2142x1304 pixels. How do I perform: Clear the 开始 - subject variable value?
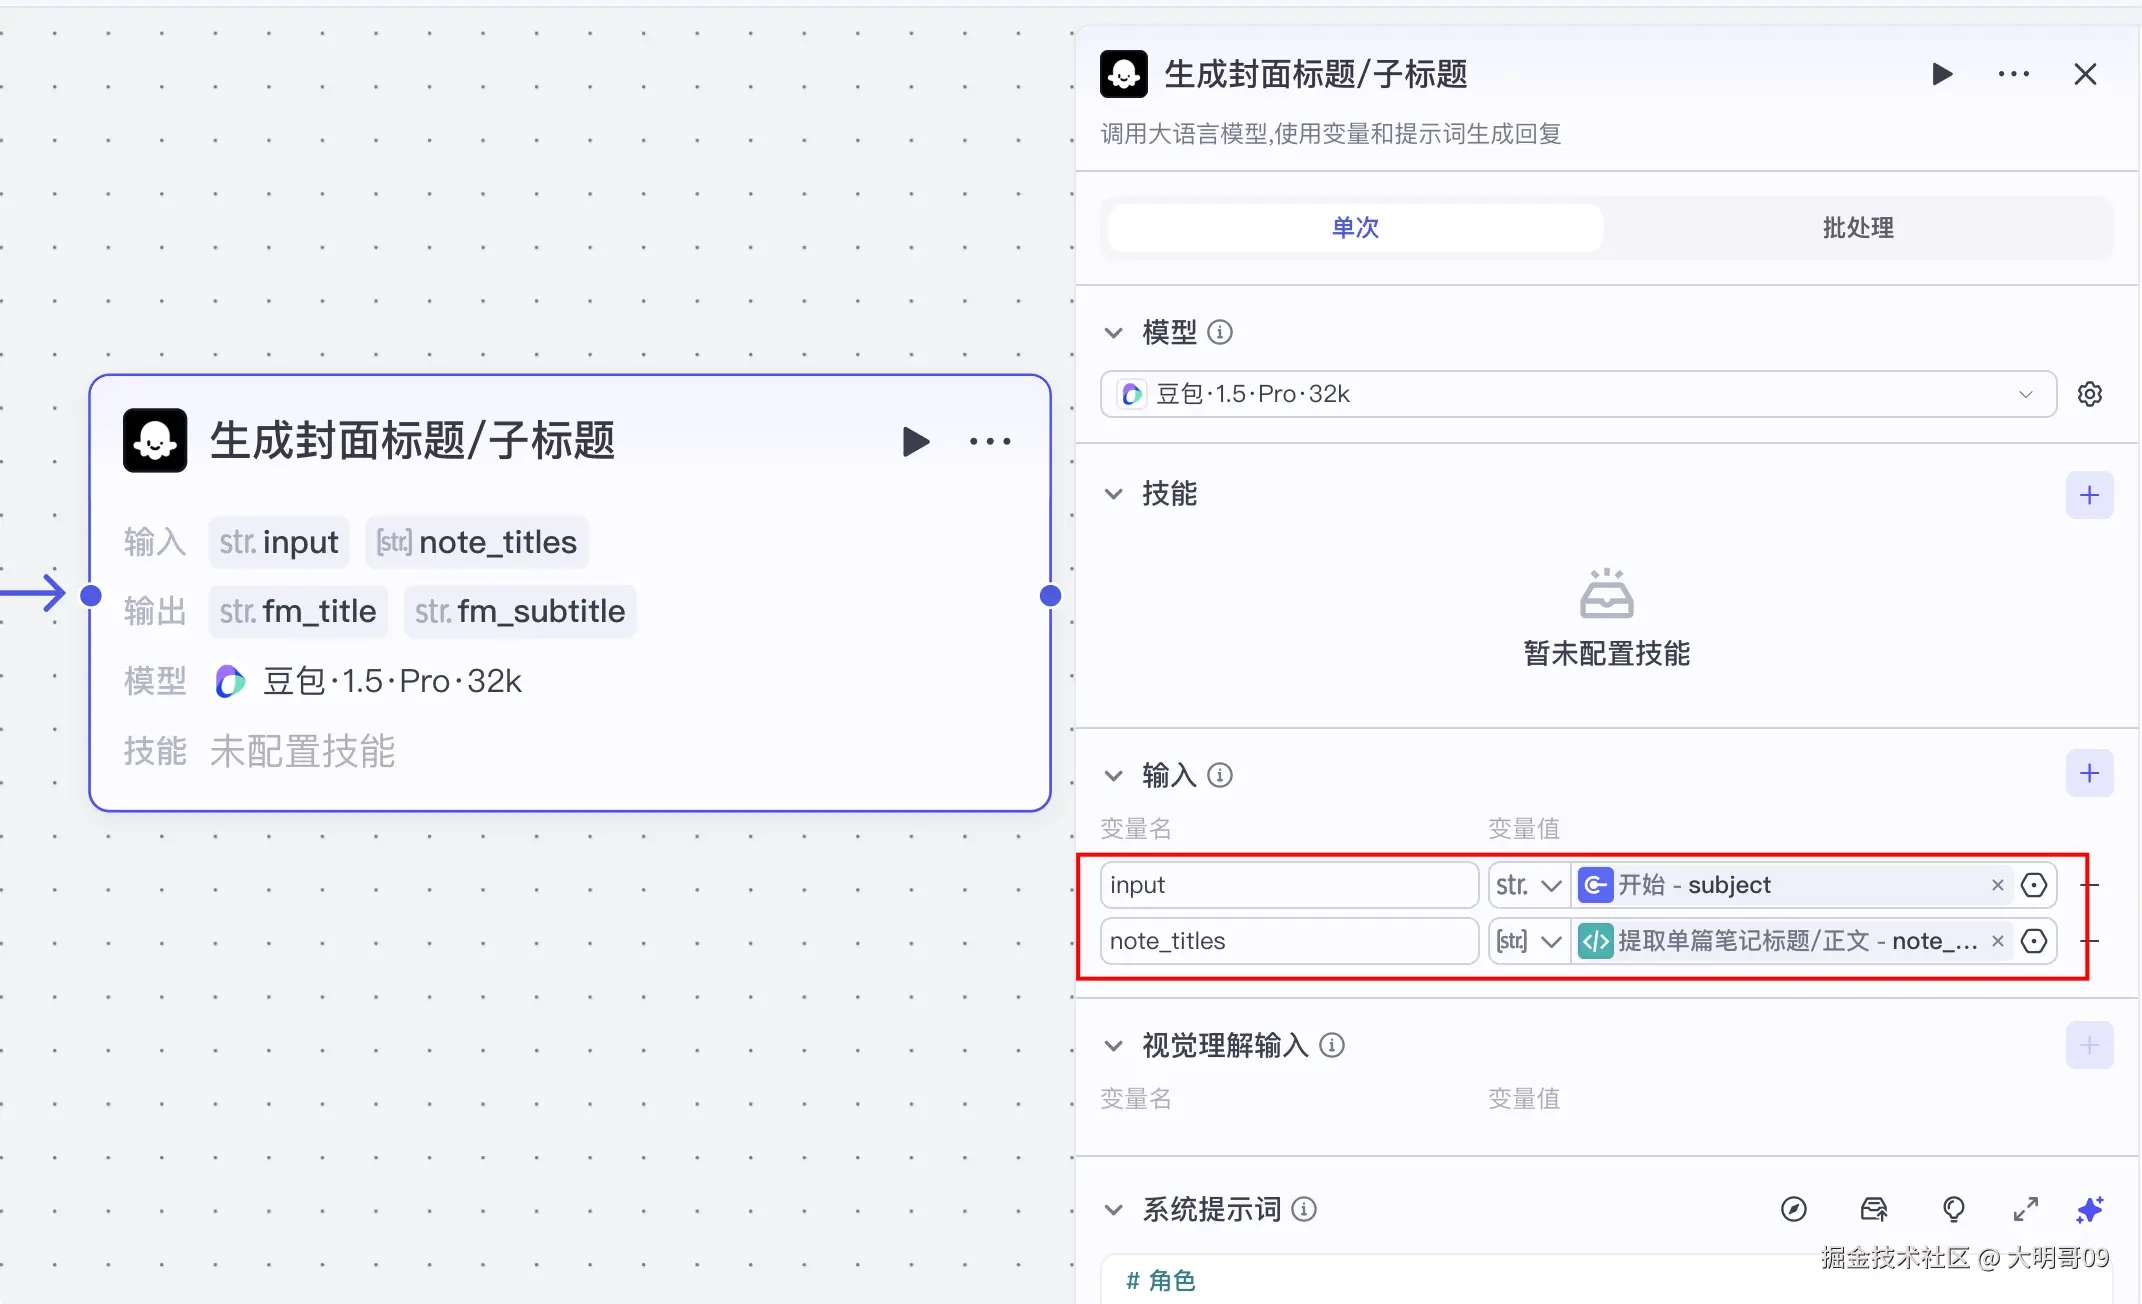tap(1997, 885)
